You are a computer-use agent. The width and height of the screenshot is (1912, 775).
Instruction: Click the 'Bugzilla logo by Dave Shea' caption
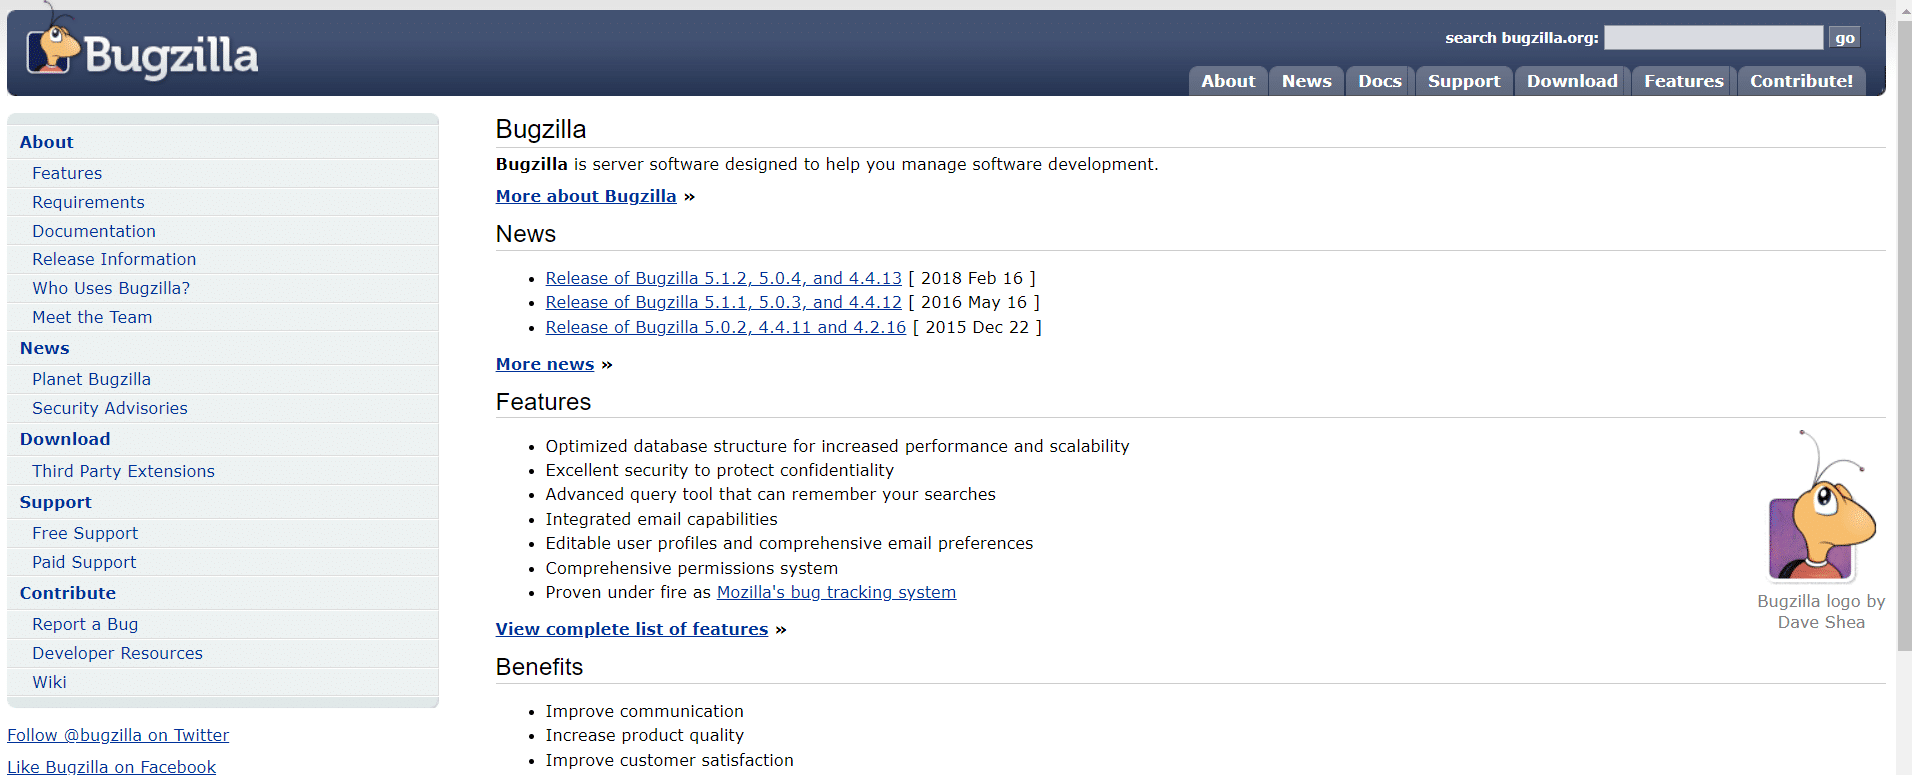pyautogui.click(x=1821, y=611)
